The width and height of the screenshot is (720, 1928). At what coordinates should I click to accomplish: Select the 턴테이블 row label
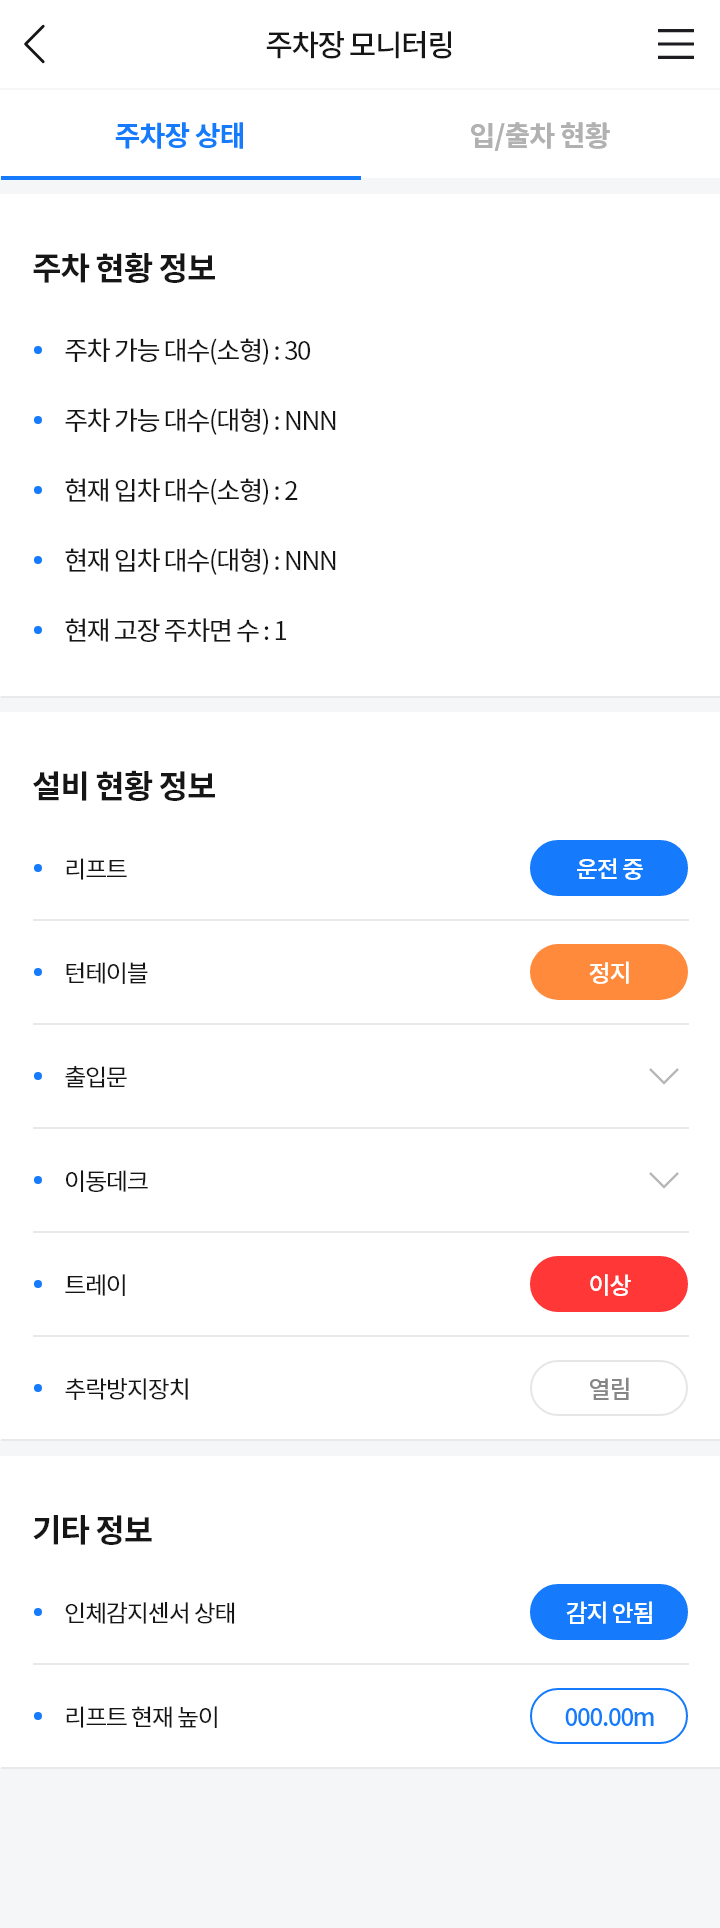[106, 972]
